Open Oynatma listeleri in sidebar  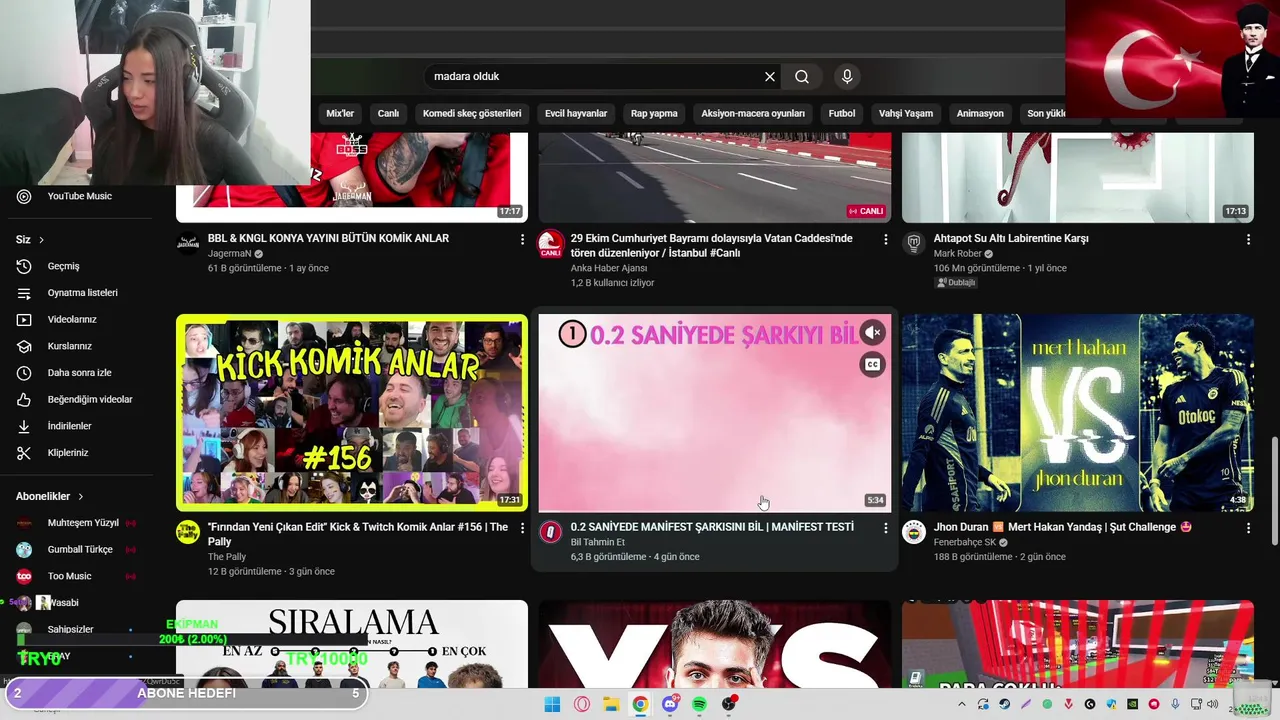tap(80, 293)
